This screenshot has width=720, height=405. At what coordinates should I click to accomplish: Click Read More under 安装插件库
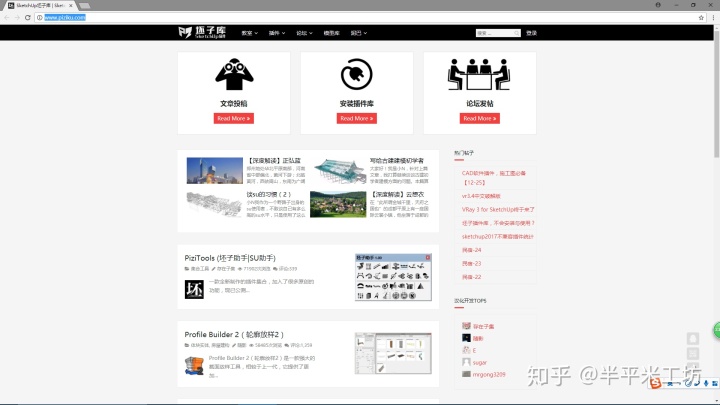pyautogui.click(x=357, y=118)
